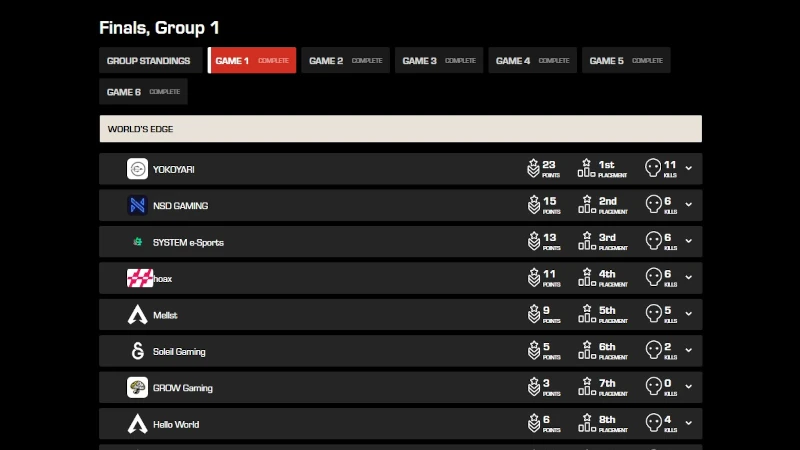Click hoax's points medal icon
The width and height of the screenshot is (800, 450).
point(534,277)
